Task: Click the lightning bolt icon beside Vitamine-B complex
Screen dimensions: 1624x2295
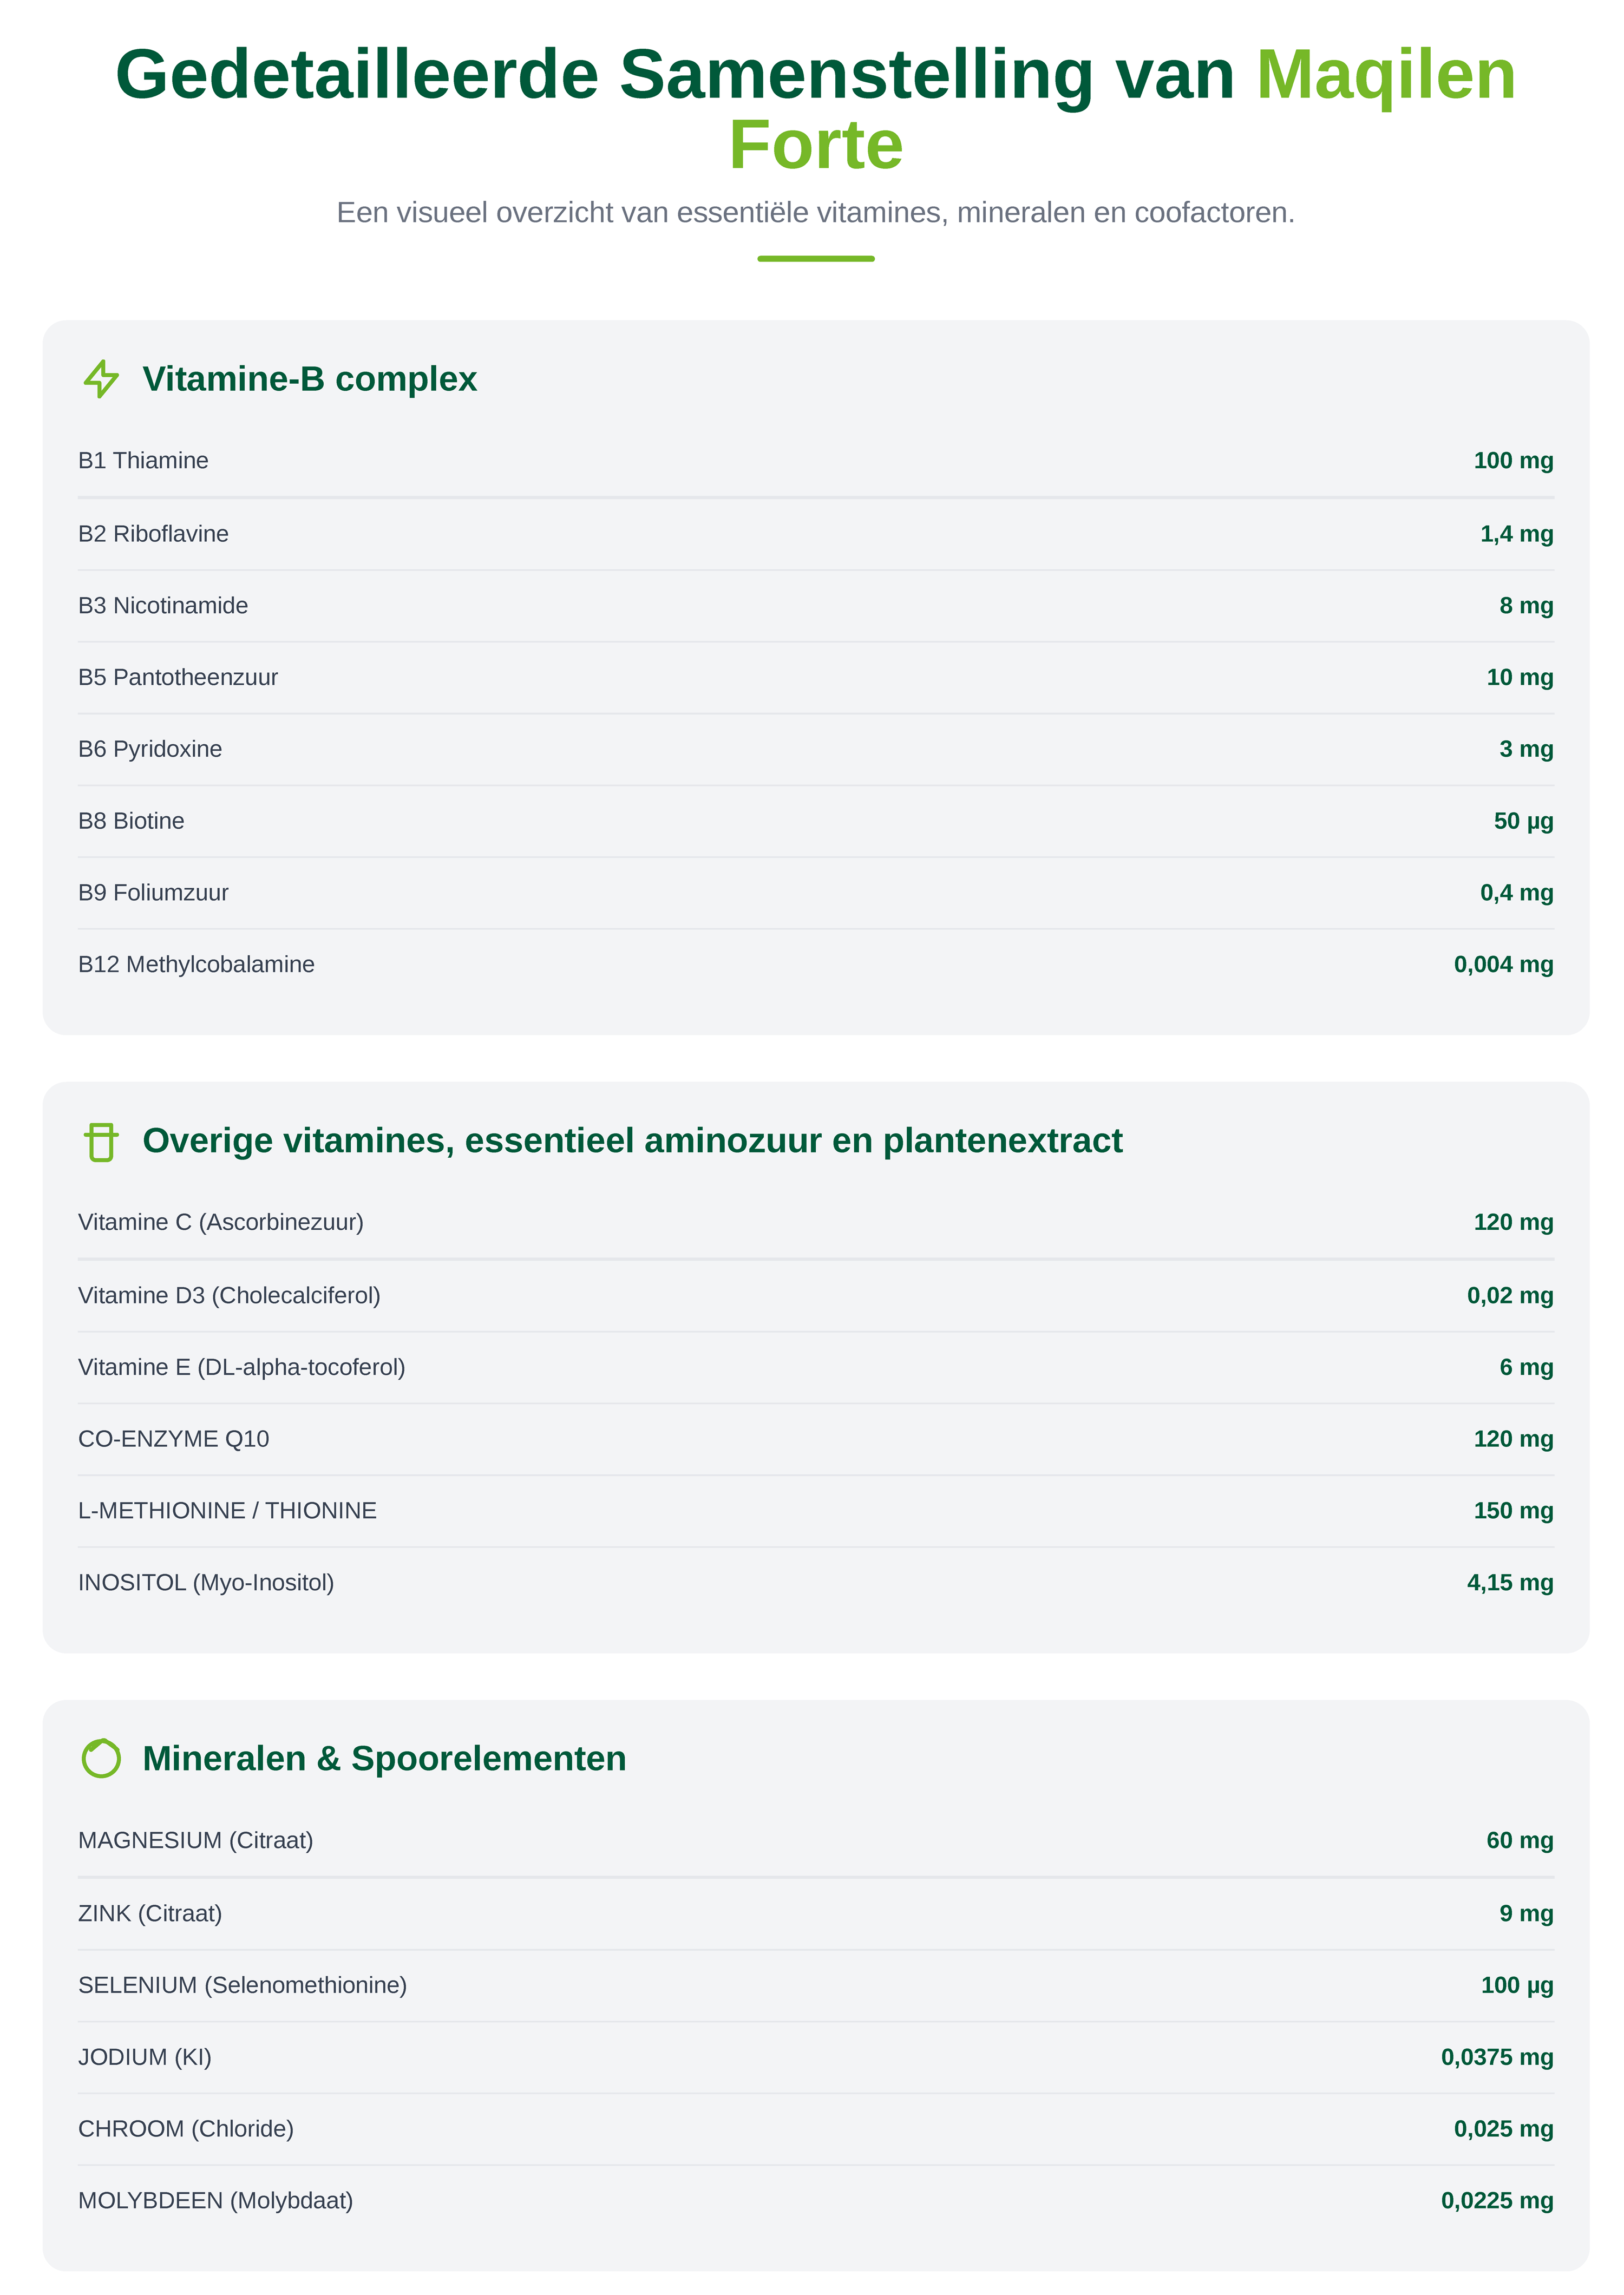Action: point(101,379)
